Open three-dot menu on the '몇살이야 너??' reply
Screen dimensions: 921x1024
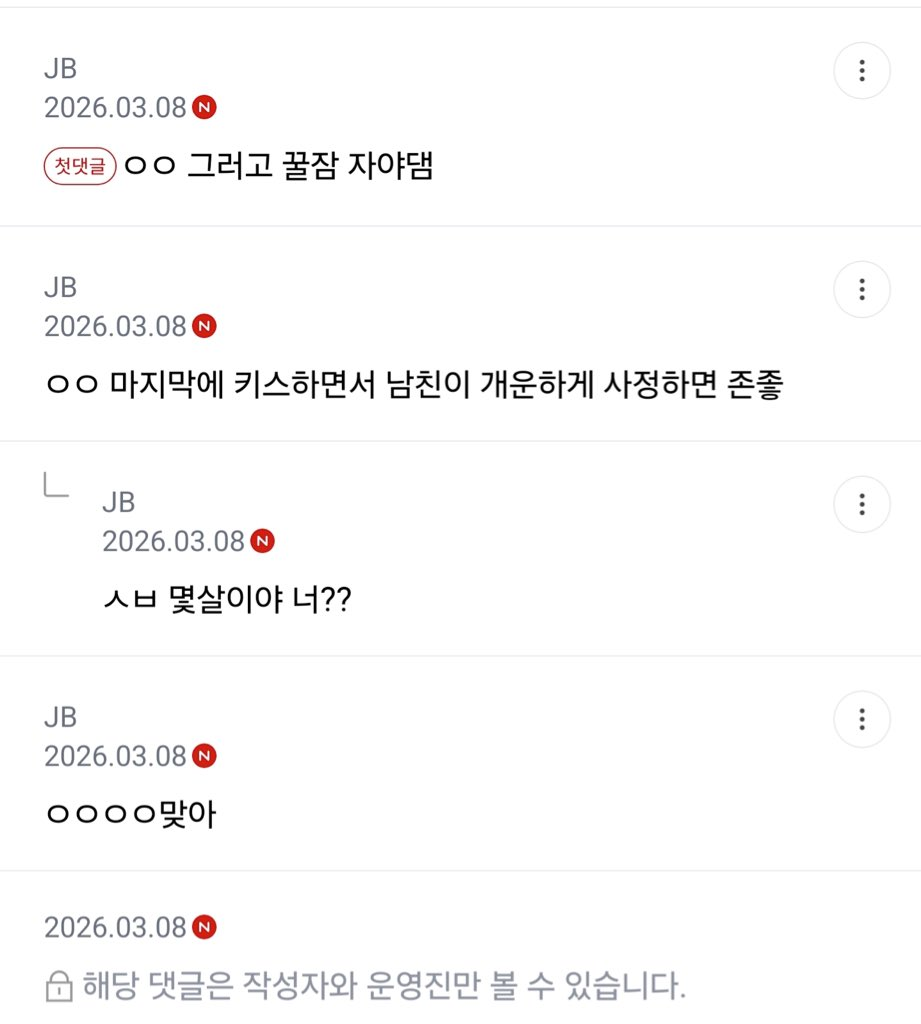861,504
